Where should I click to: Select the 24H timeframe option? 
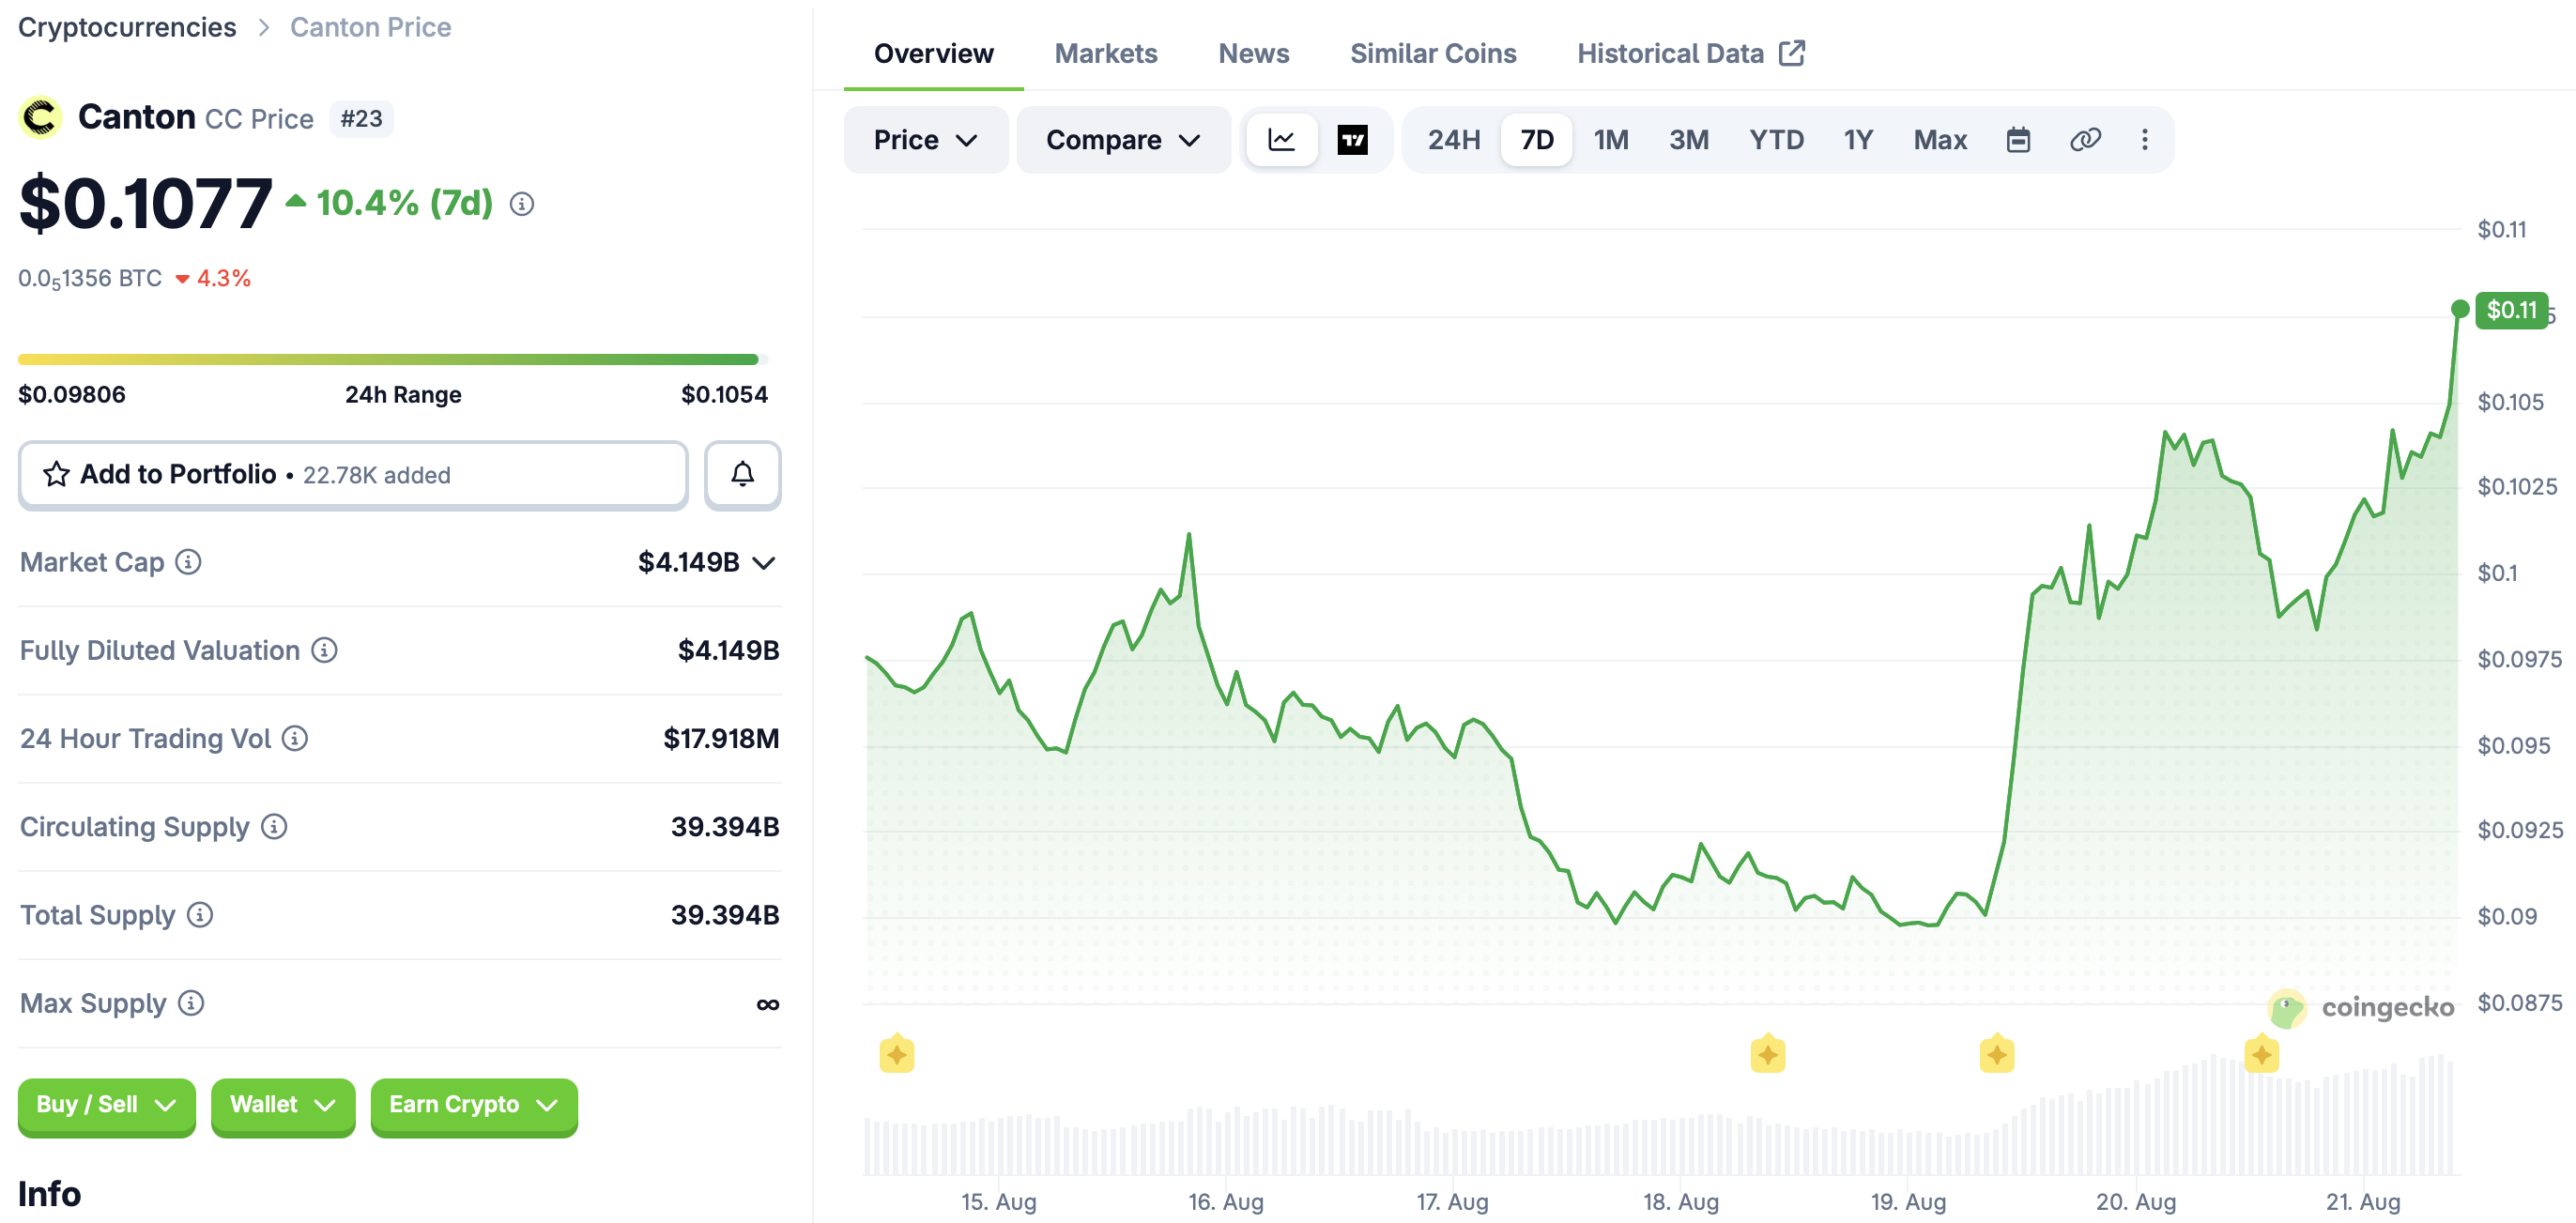[x=1453, y=140]
